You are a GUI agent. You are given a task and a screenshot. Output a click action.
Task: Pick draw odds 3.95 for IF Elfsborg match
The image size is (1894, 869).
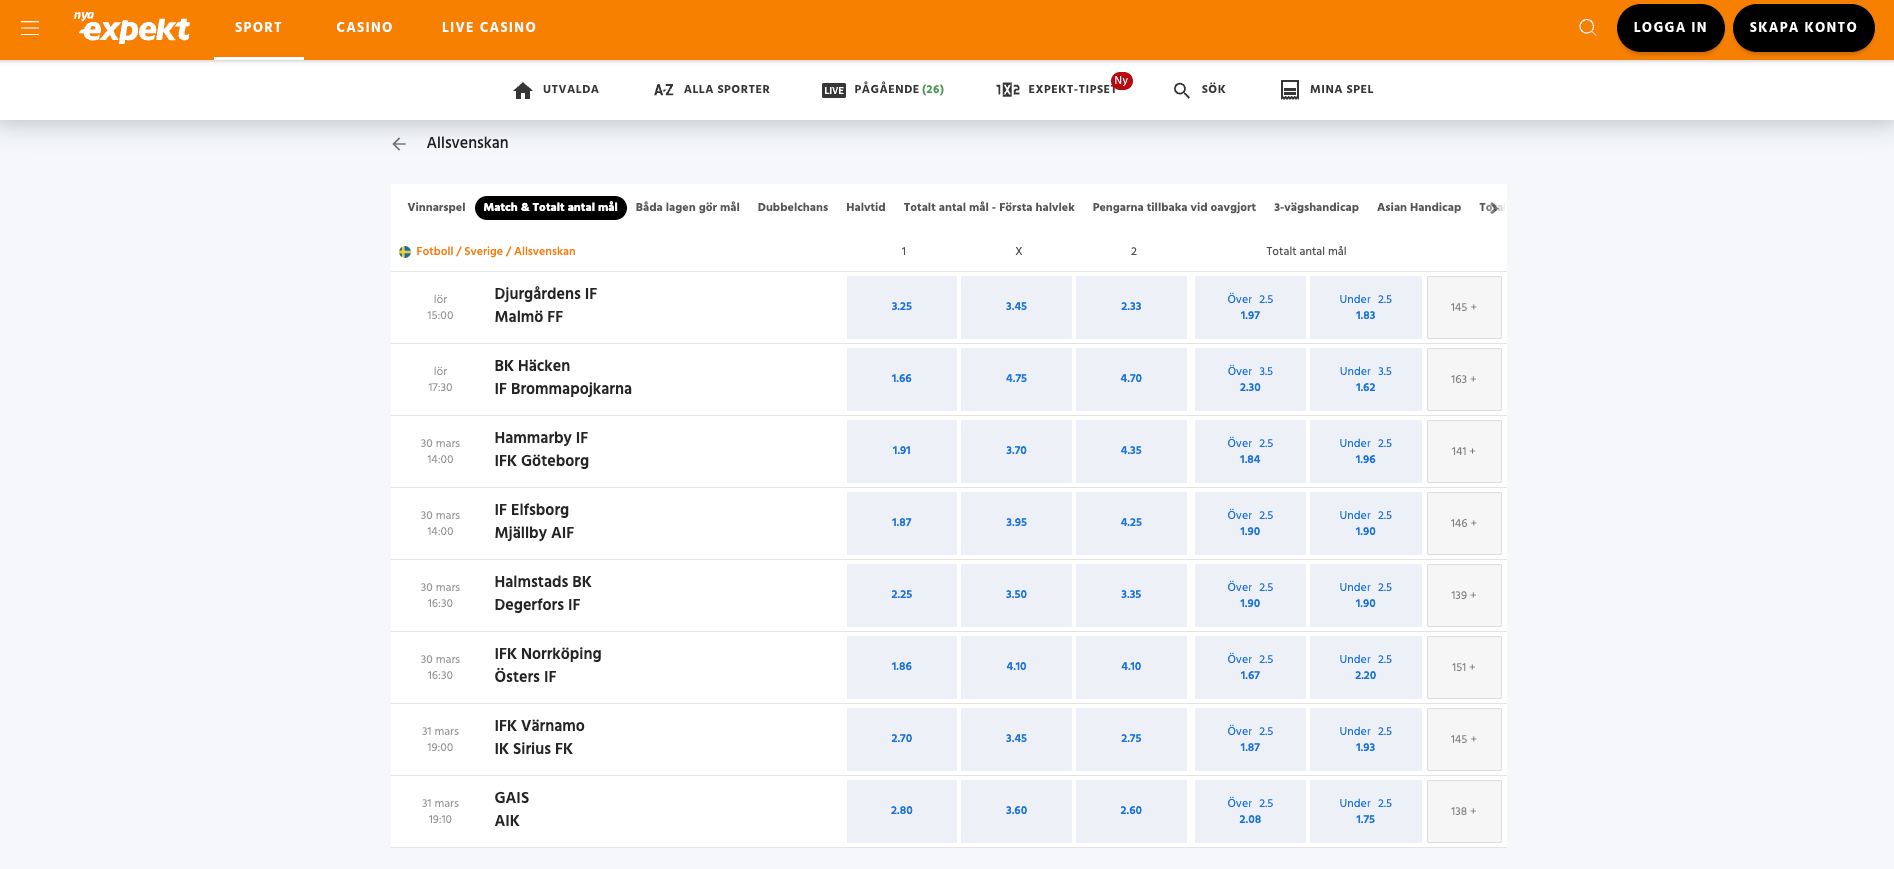(1016, 523)
